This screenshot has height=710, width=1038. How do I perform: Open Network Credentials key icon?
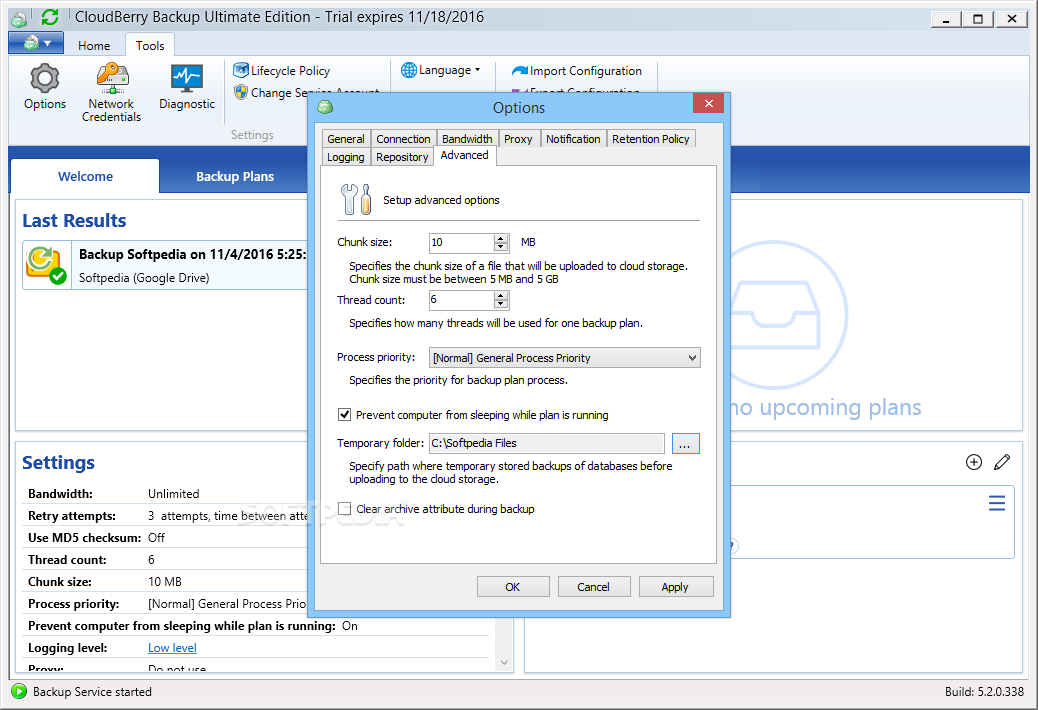point(111,92)
